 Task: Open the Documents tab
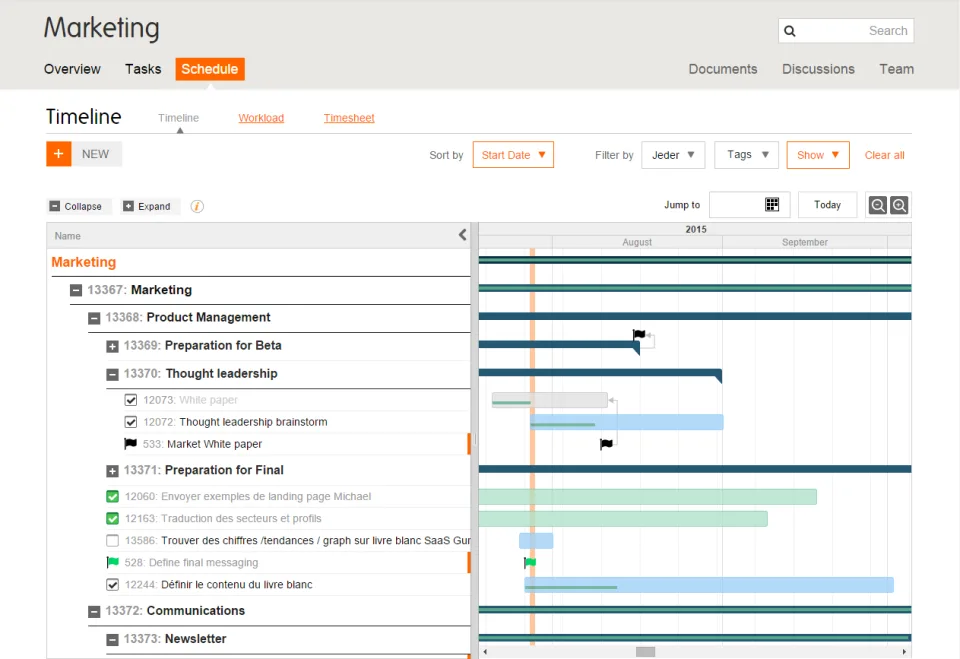[722, 69]
